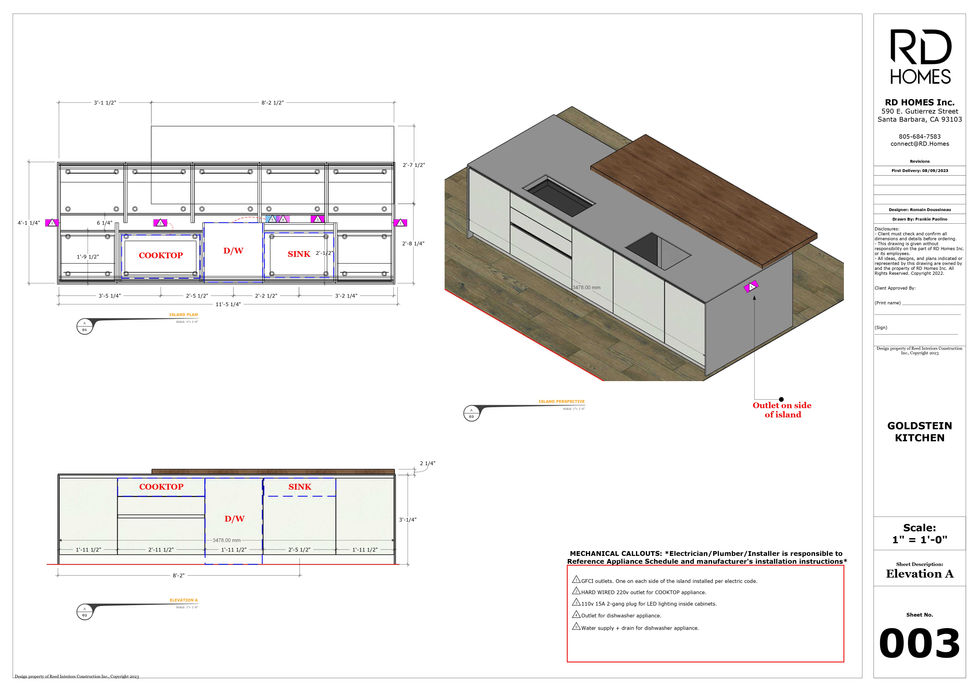
Task: Click the MECHANICAL CALLOUTS heading
Action: (x=707, y=557)
